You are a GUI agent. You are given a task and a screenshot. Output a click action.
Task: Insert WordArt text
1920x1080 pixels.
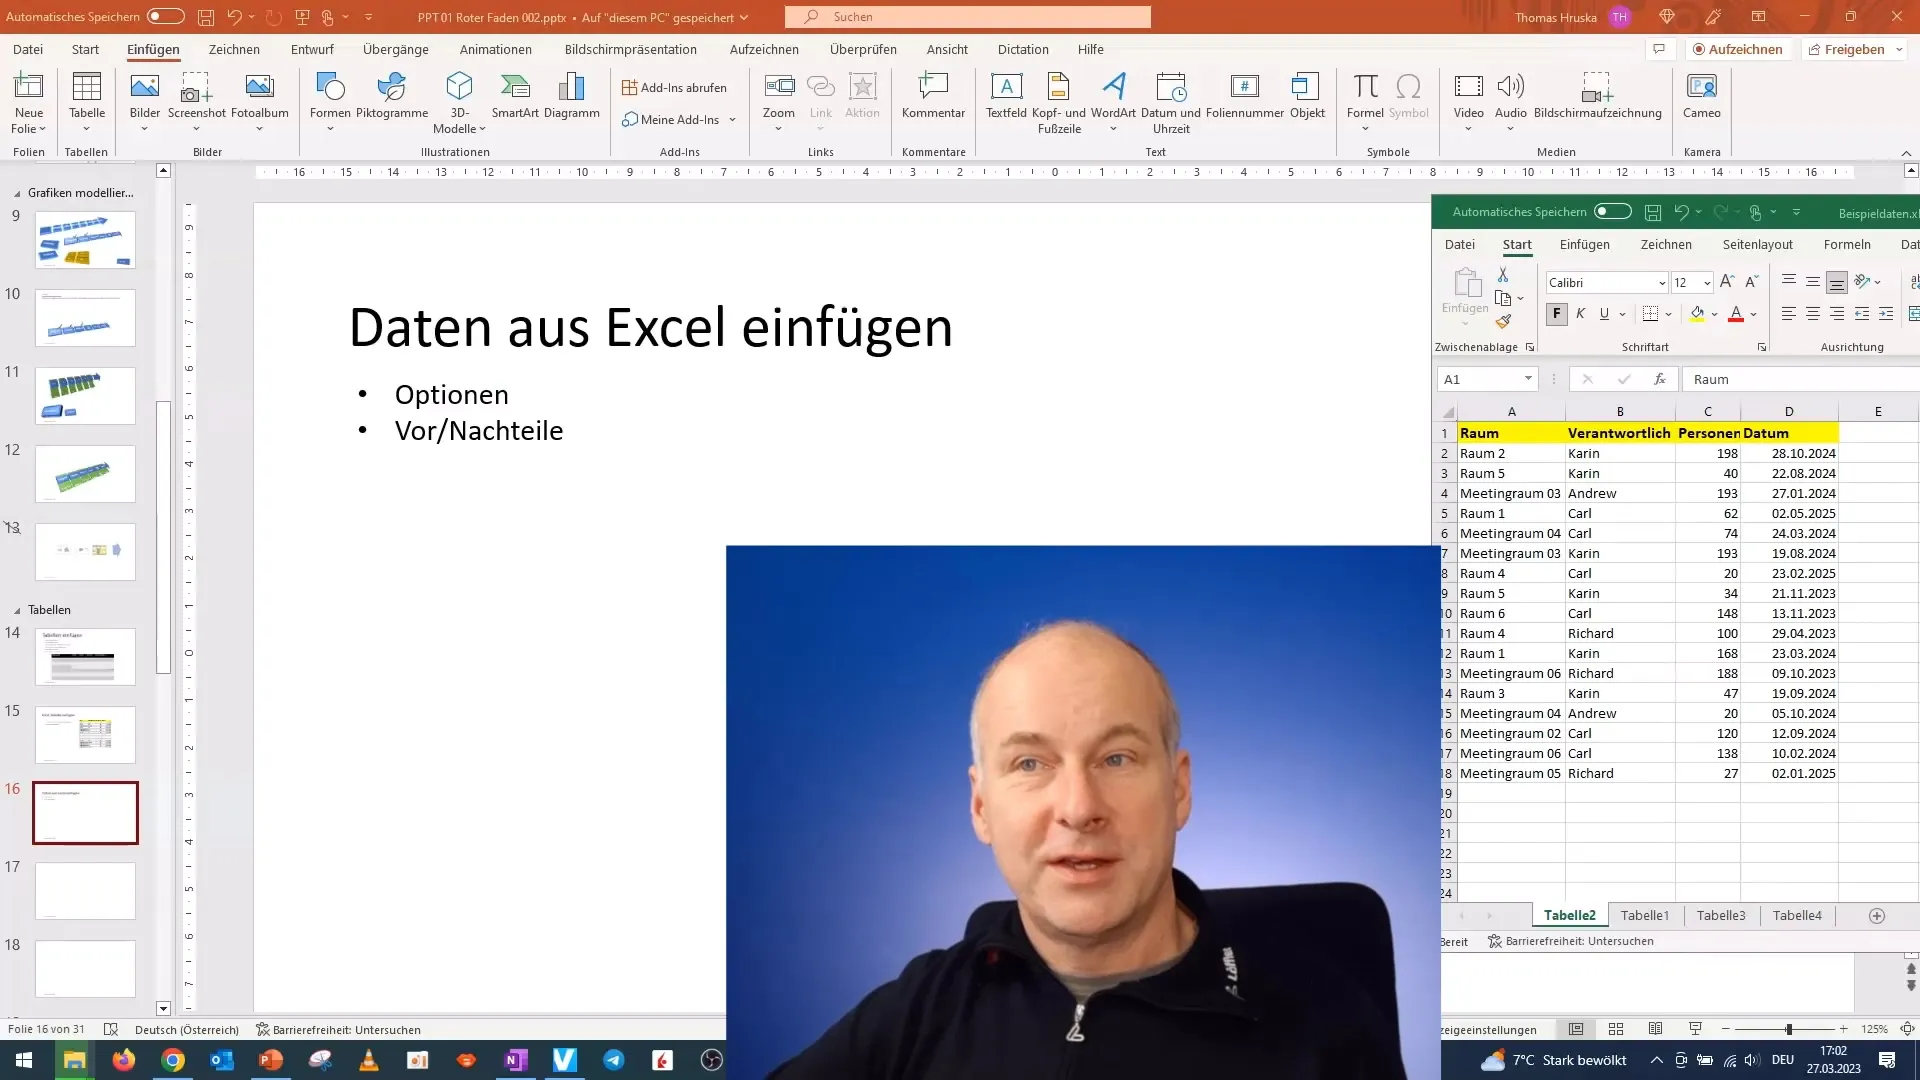[1113, 102]
